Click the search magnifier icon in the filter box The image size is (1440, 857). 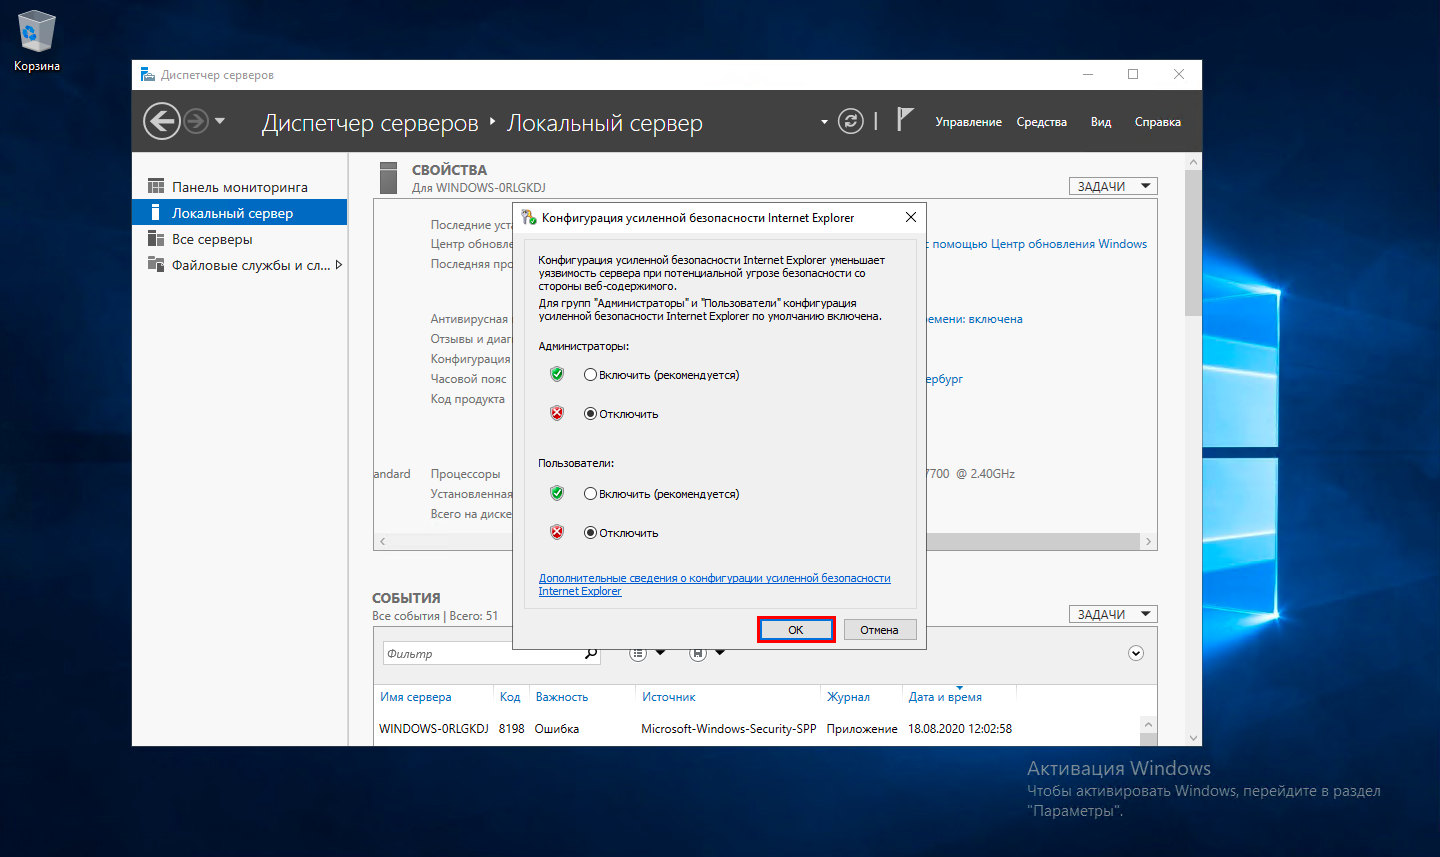(x=591, y=654)
